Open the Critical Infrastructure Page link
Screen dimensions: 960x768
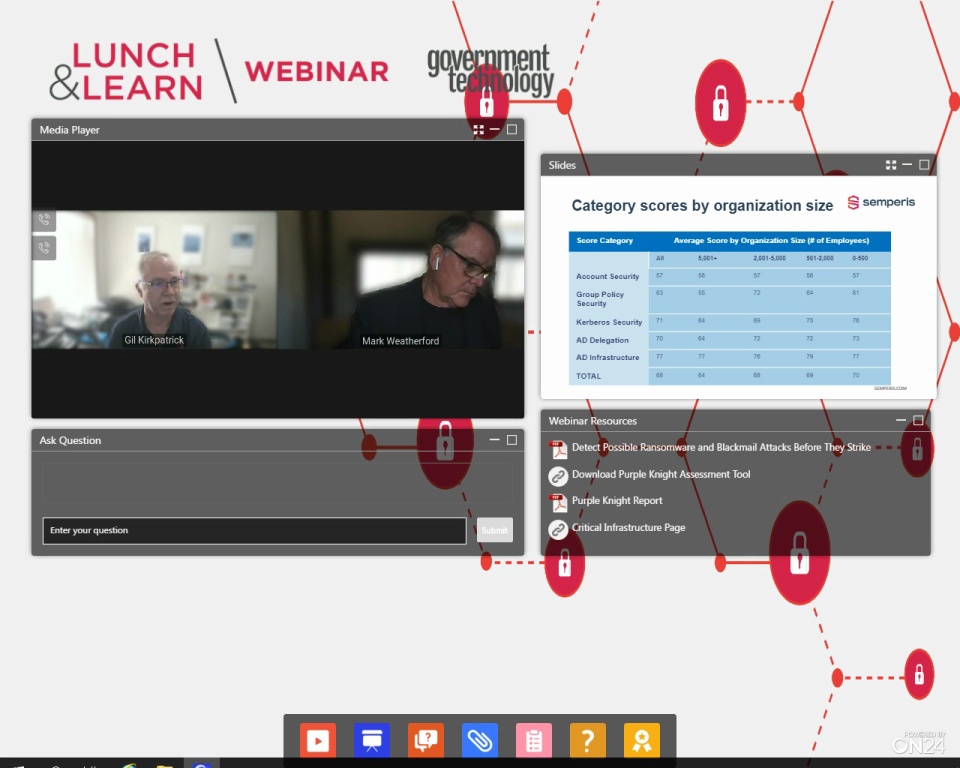click(628, 528)
